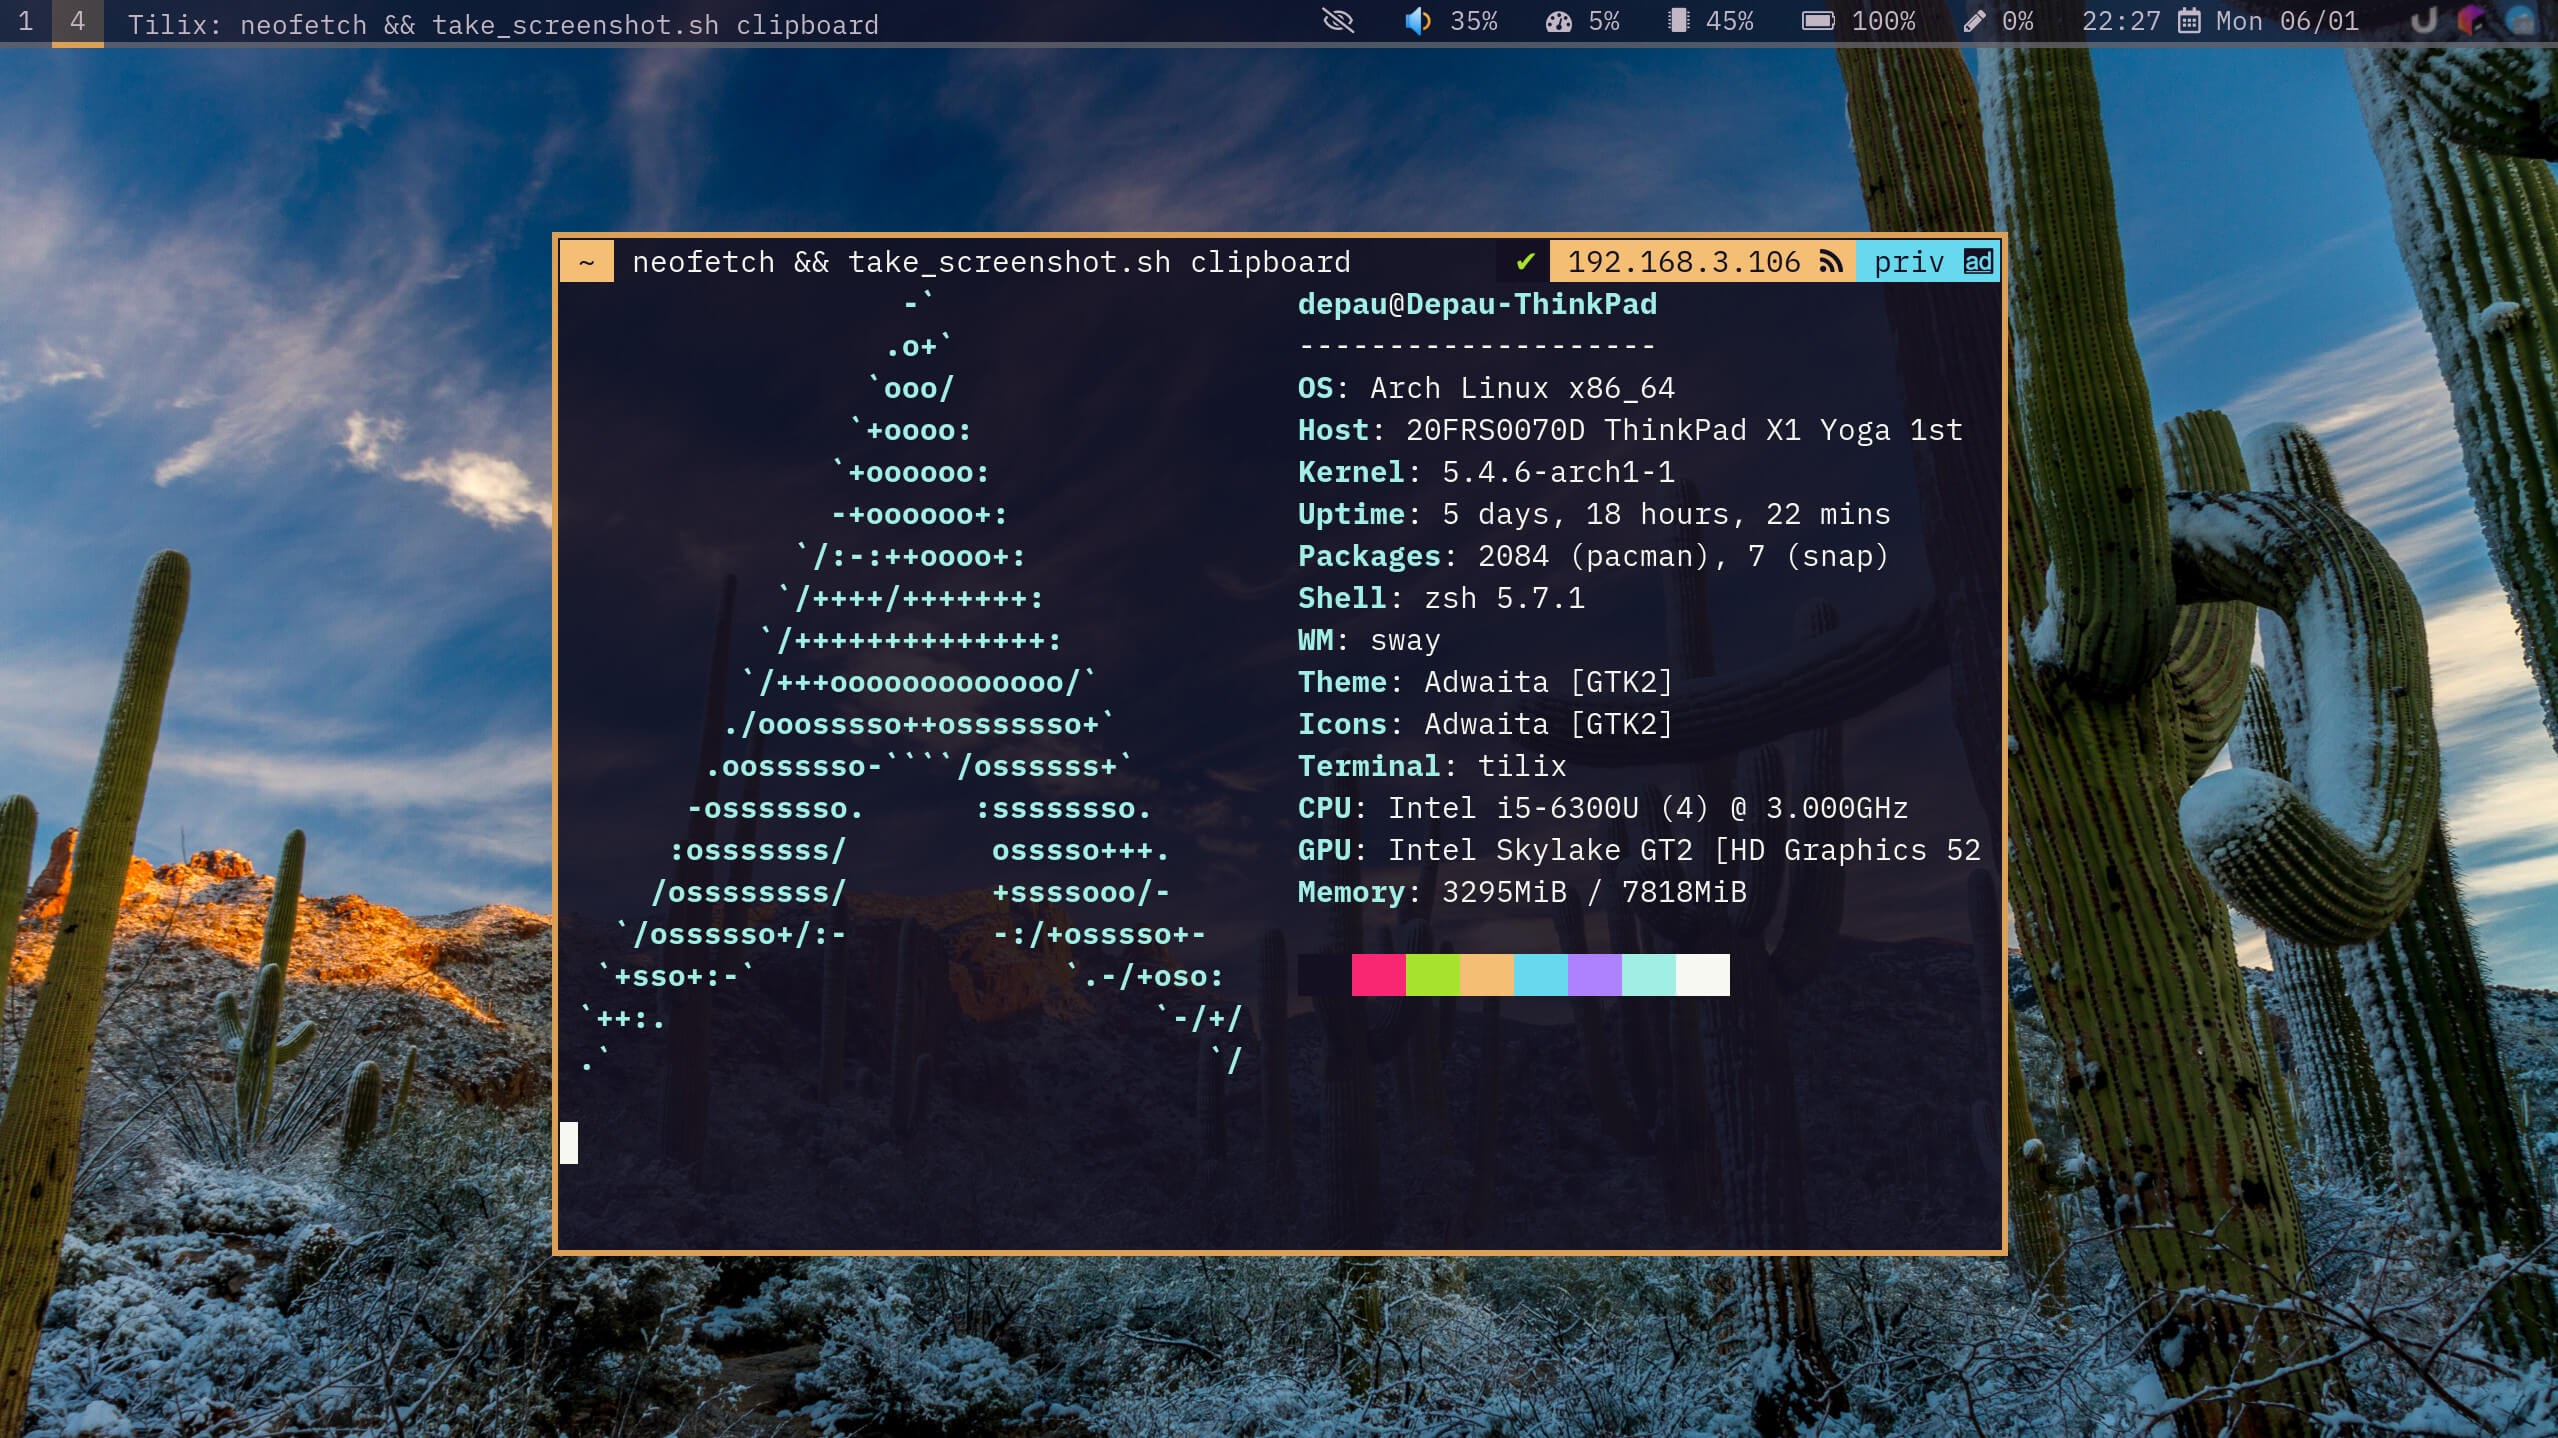This screenshot has height=1438, width=2558.
Task: Open the orange-purple tray icon
Action: [x=2471, y=21]
